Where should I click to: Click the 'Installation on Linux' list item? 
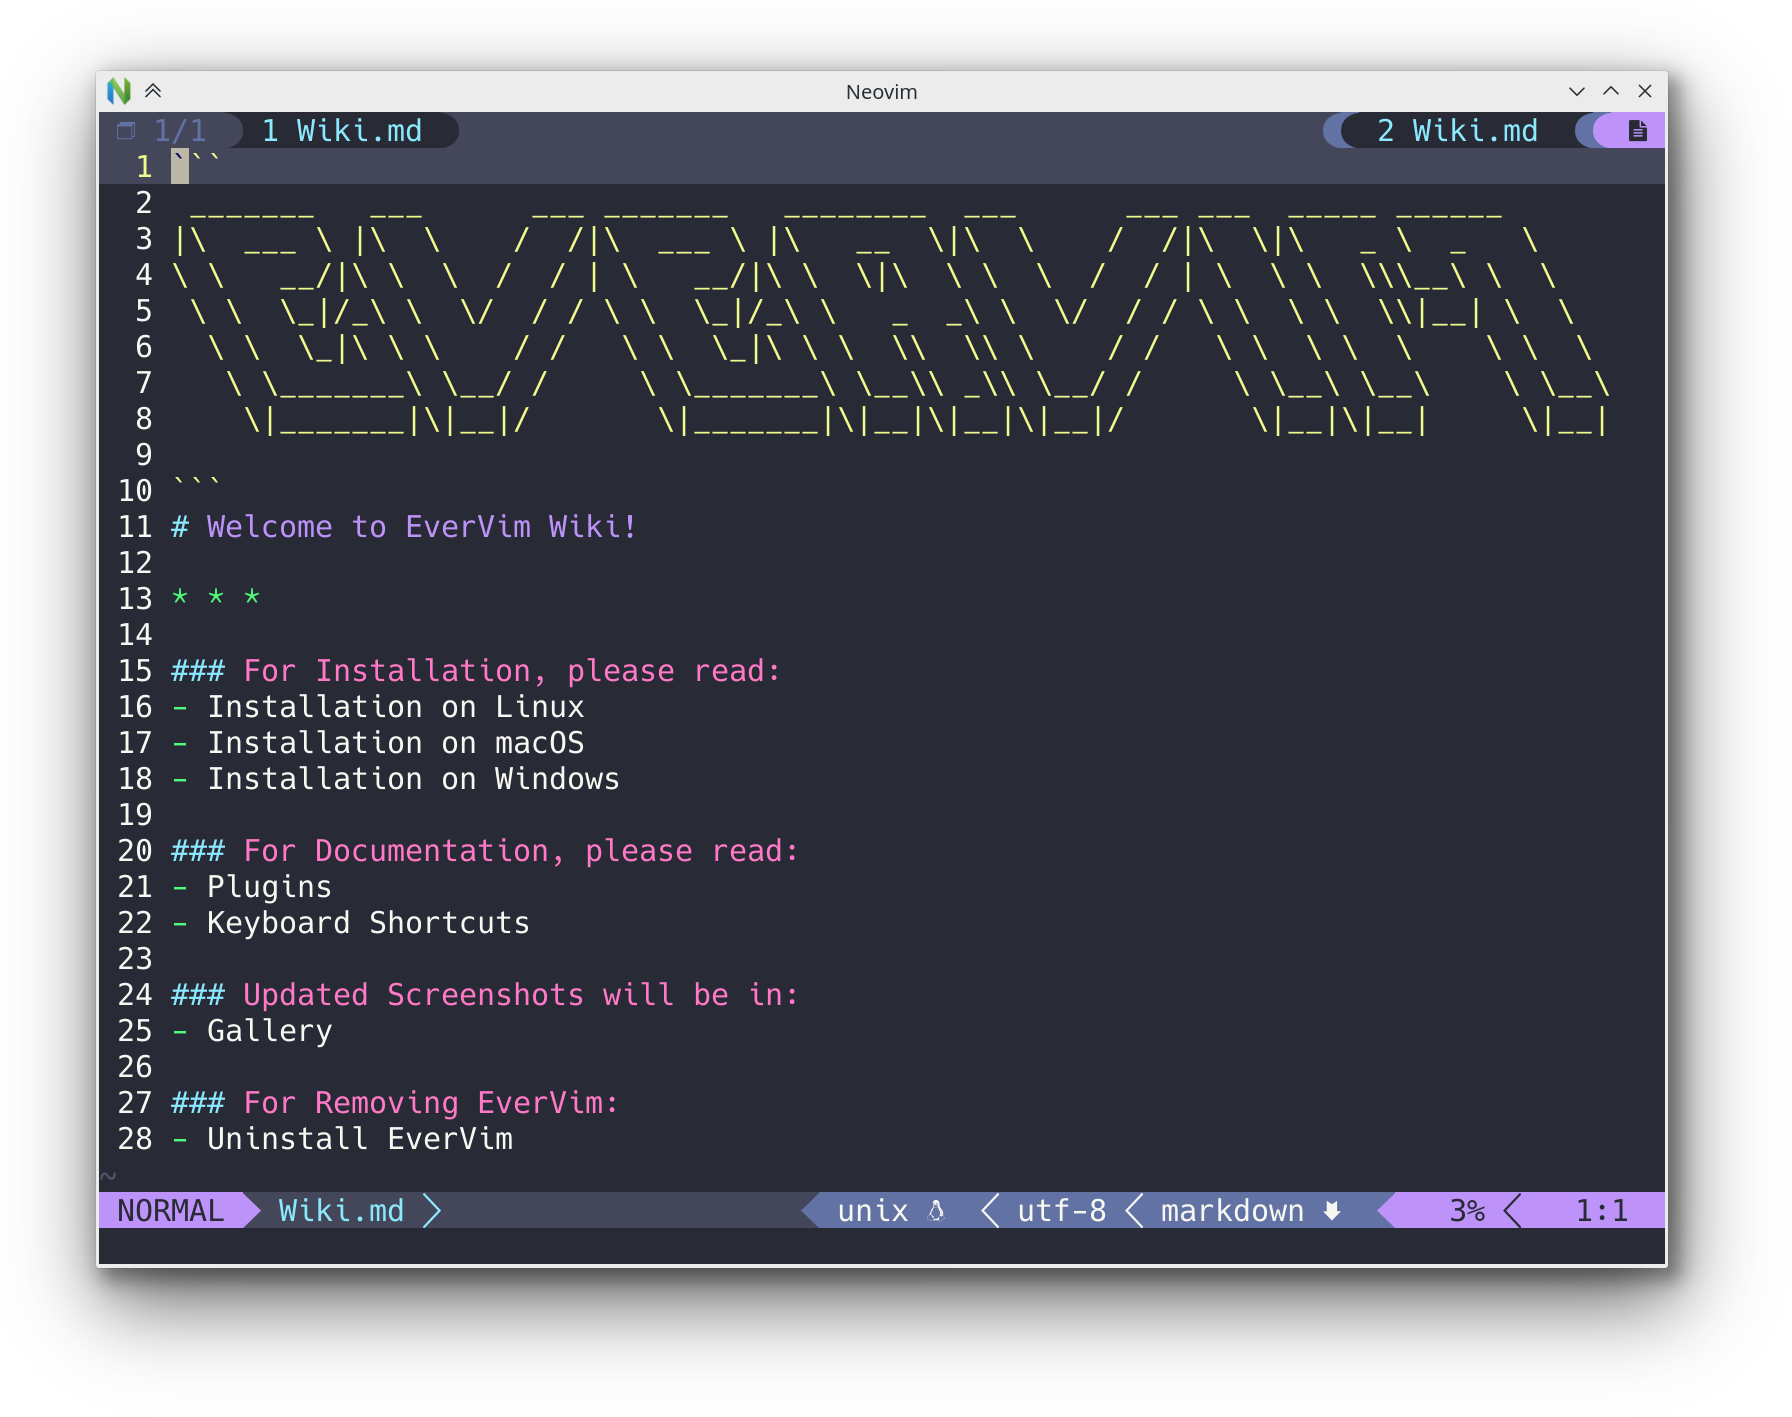click(395, 707)
